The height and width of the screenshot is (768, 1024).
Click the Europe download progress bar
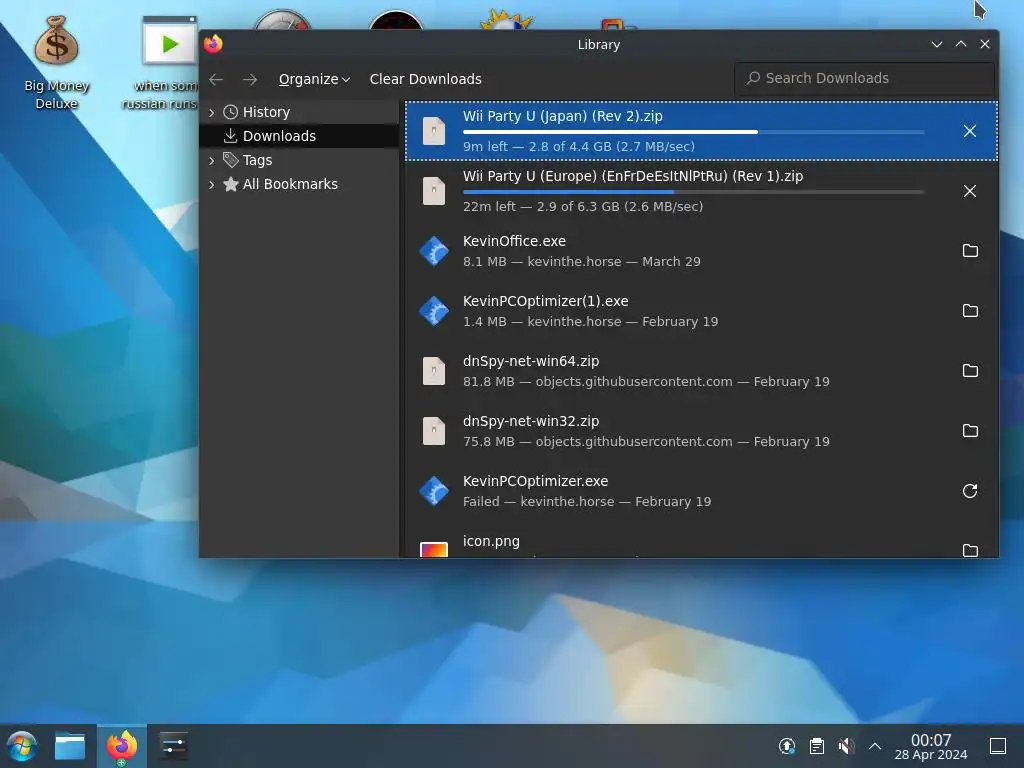coord(694,192)
